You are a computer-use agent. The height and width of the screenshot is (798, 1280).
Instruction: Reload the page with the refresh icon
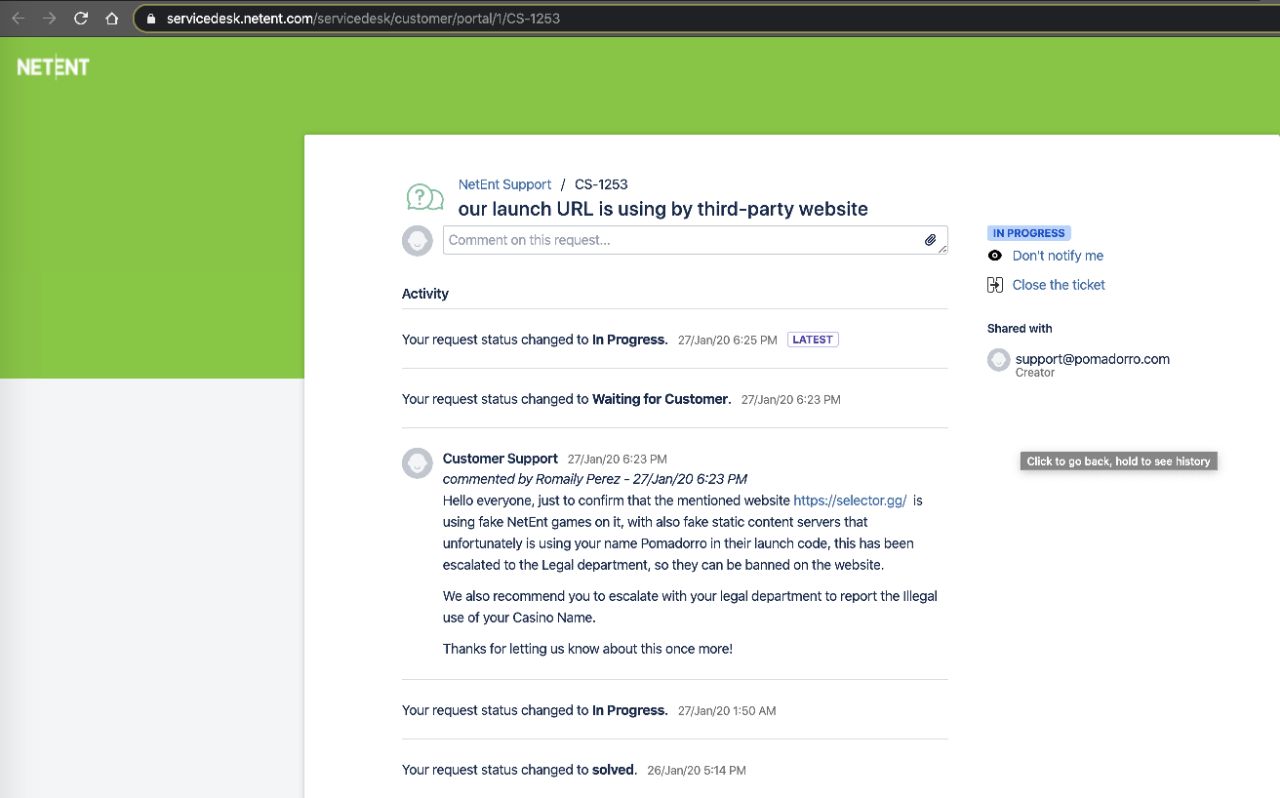point(81,18)
